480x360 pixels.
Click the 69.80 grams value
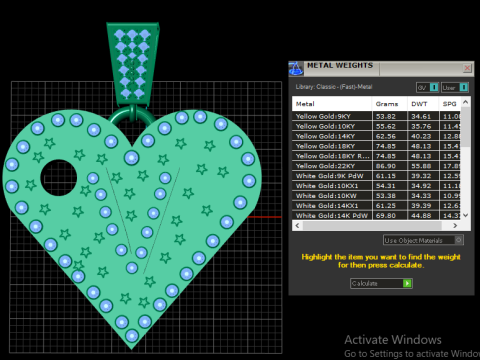pos(386,216)
